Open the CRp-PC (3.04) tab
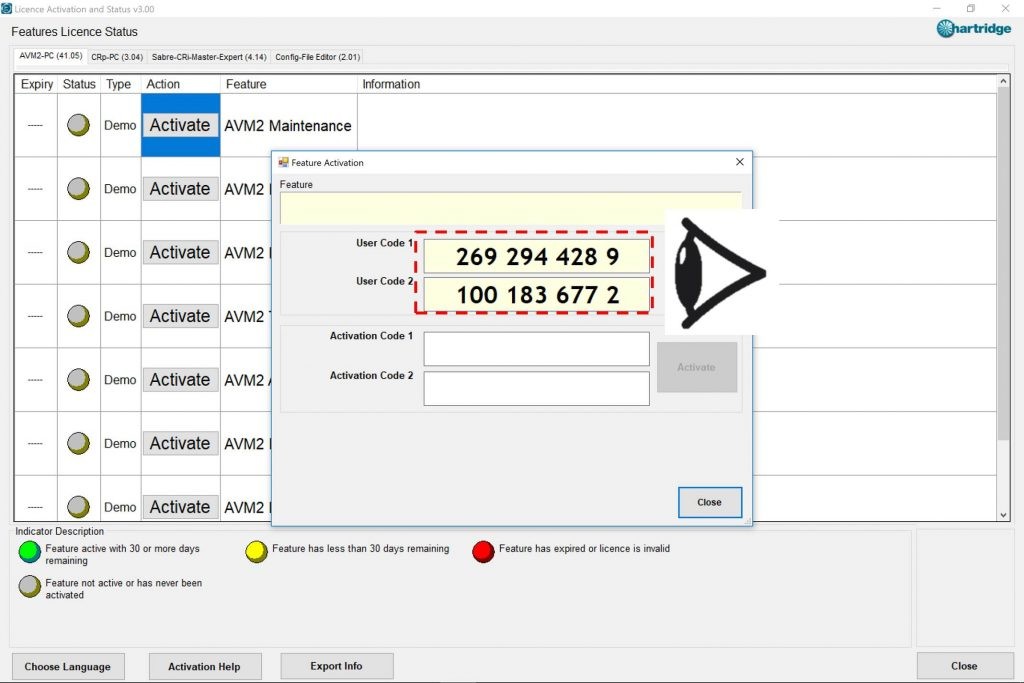 [x=117, y=57]
